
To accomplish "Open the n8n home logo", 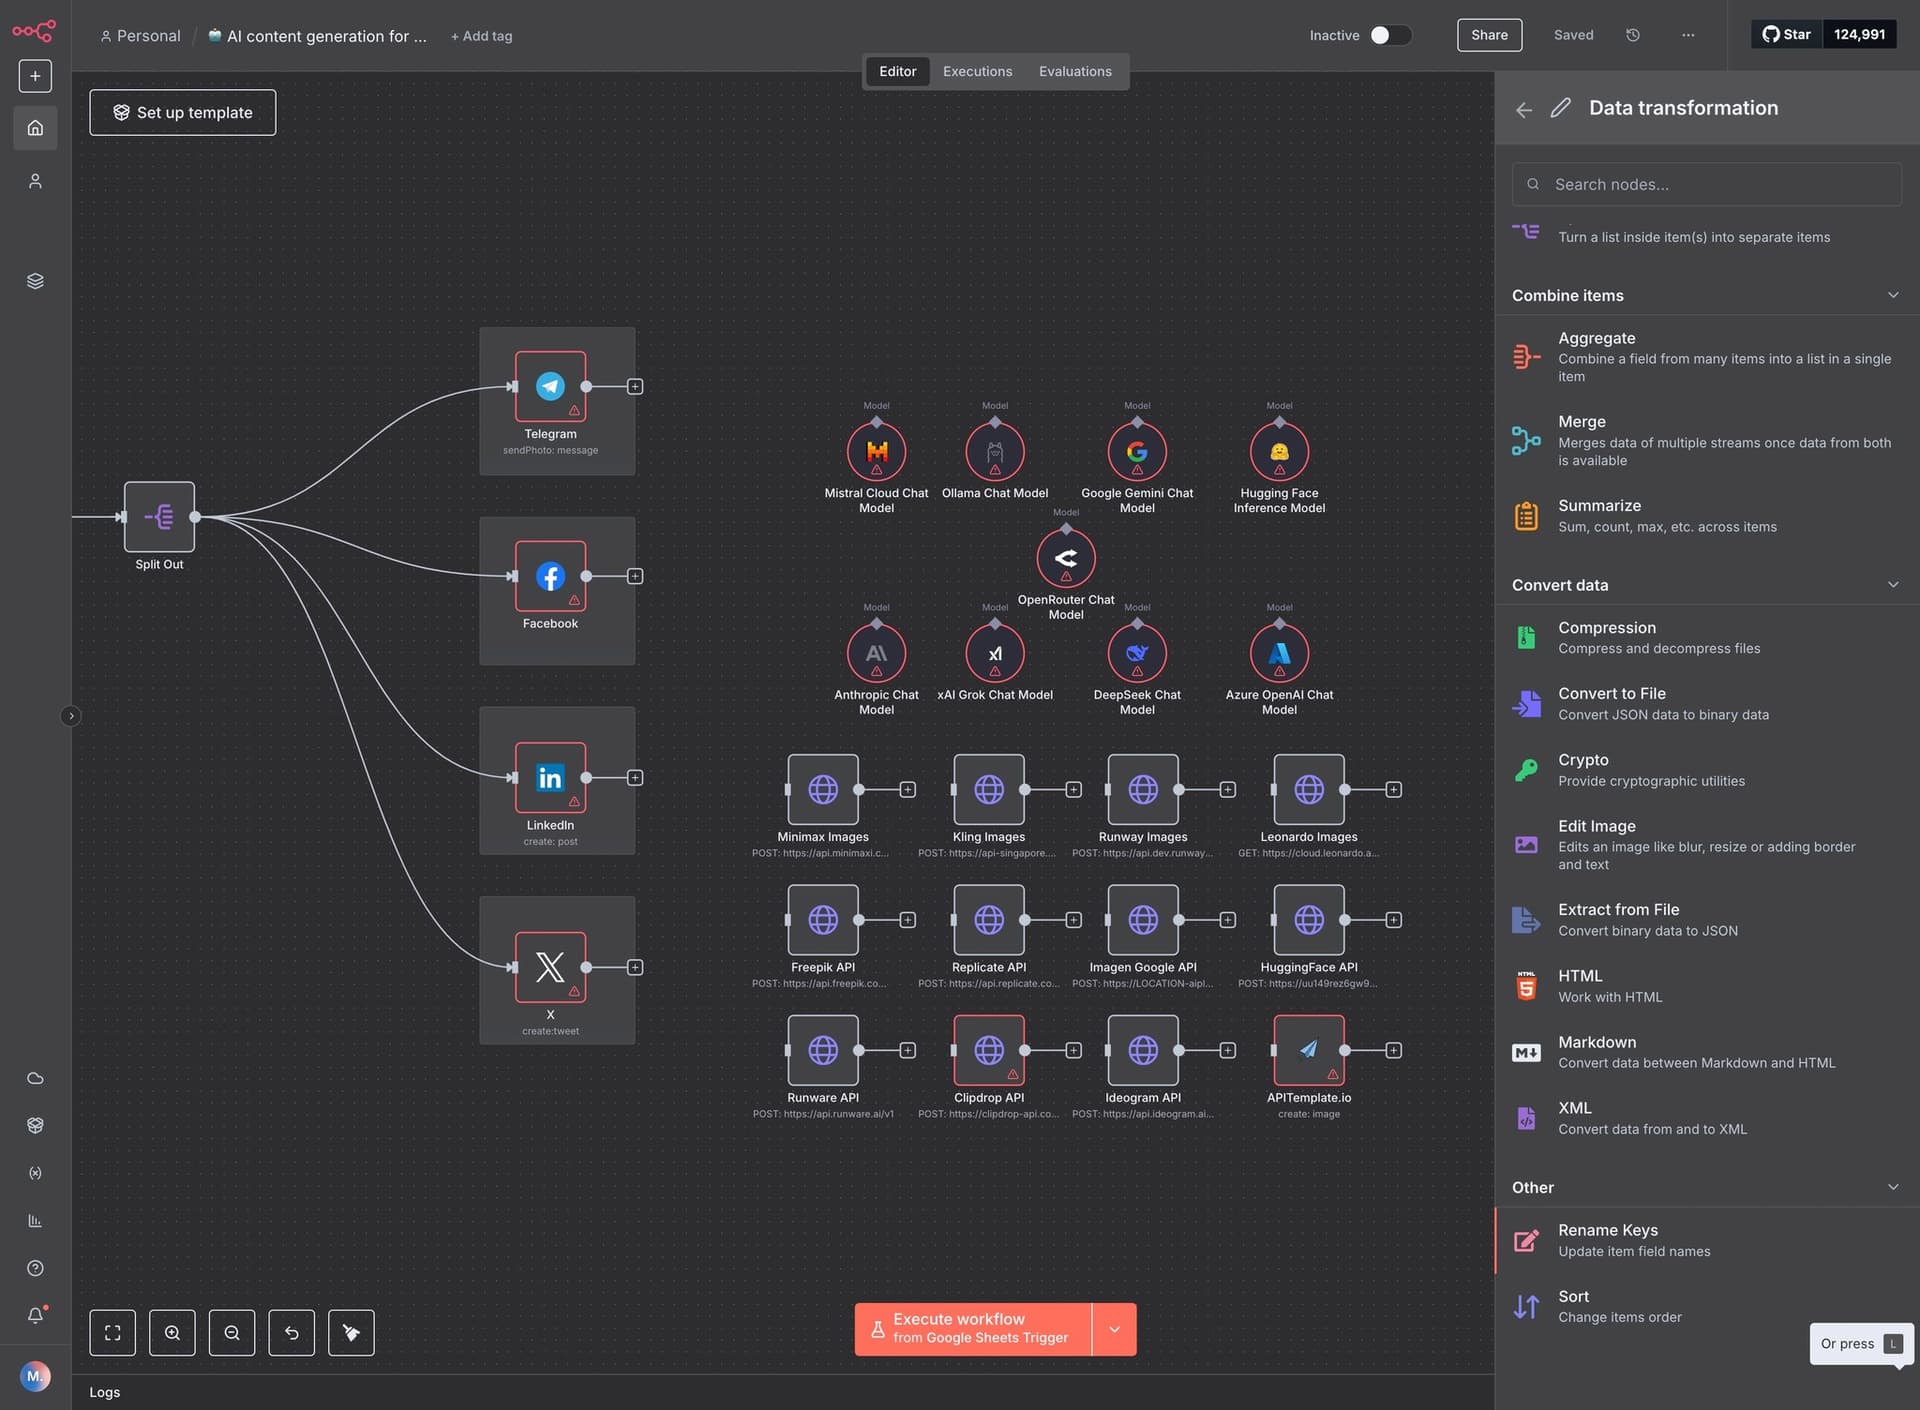I will click(x=34, y=31).
